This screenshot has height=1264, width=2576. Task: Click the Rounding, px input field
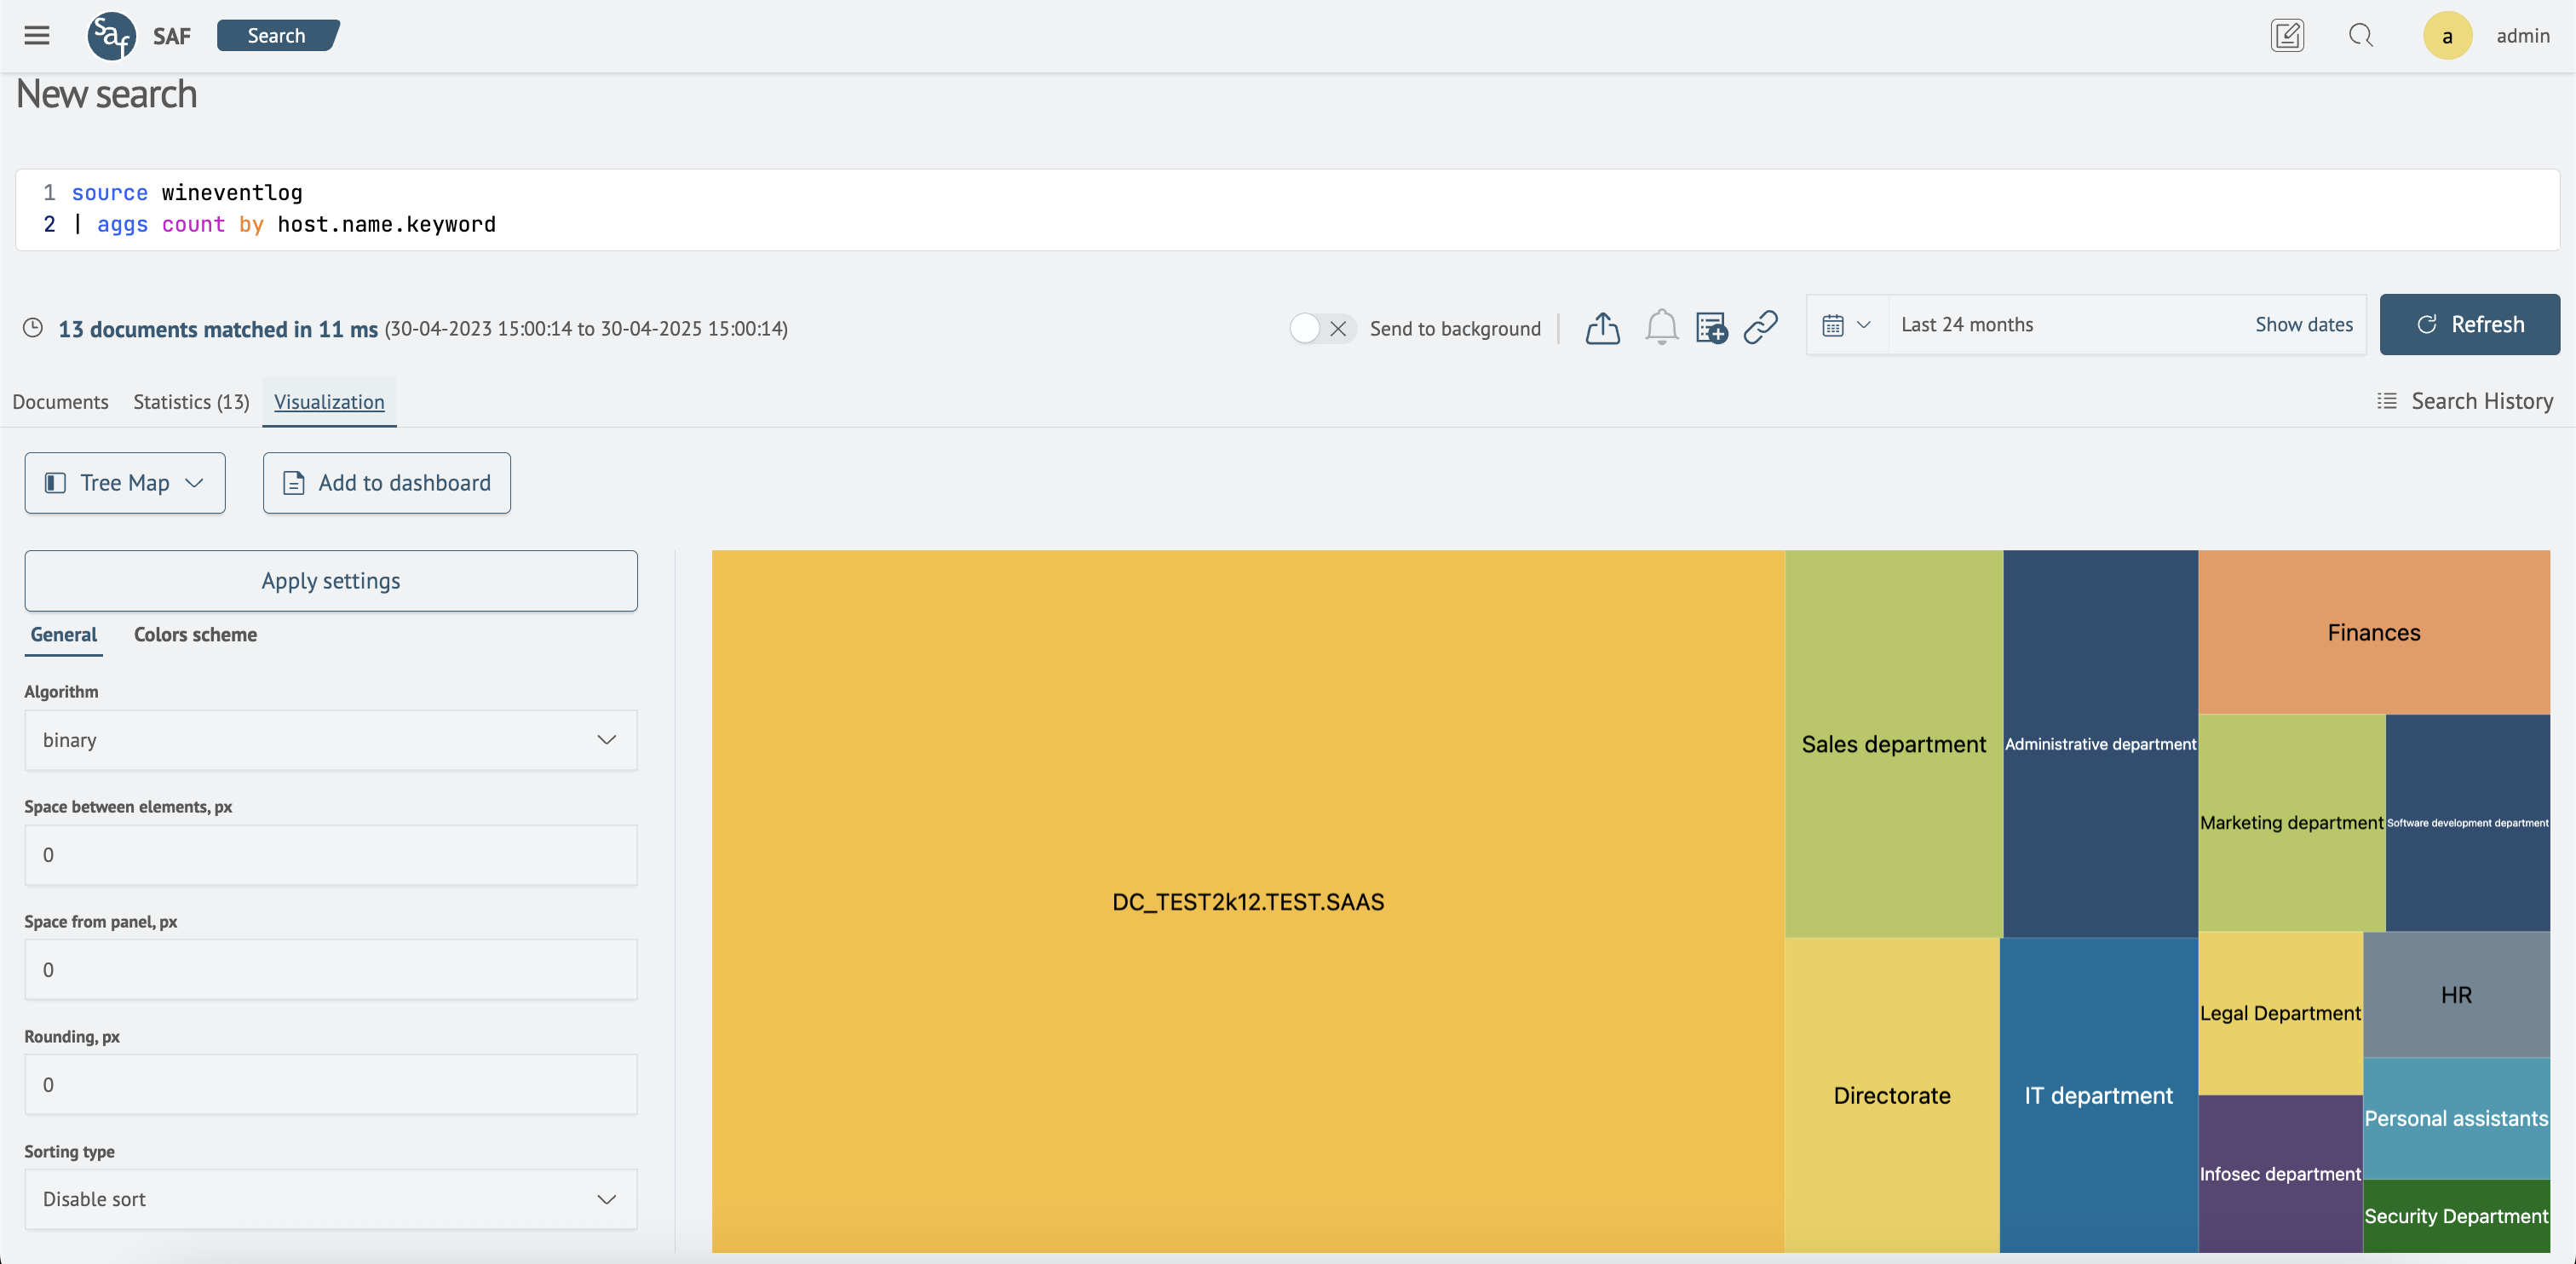[x=330, y=1084]
